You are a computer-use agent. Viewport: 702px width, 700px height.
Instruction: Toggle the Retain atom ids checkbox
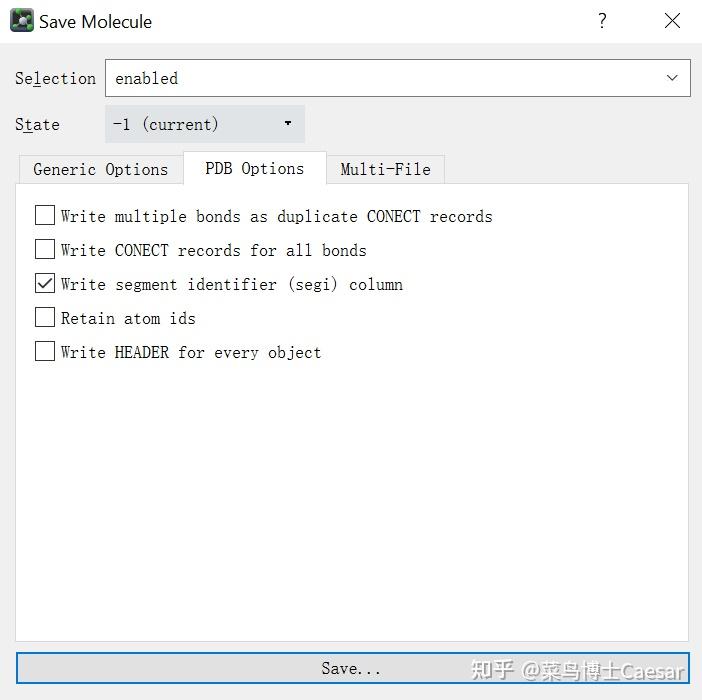pyautogui.click(x=45, y=318)
